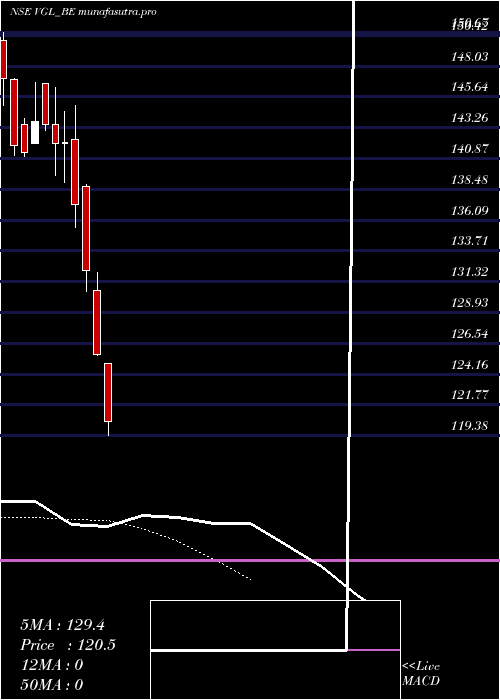Click the Price : 120.5 readout
Image resolution: width=500 pixels, height=700 pixels.
[68, 645]
